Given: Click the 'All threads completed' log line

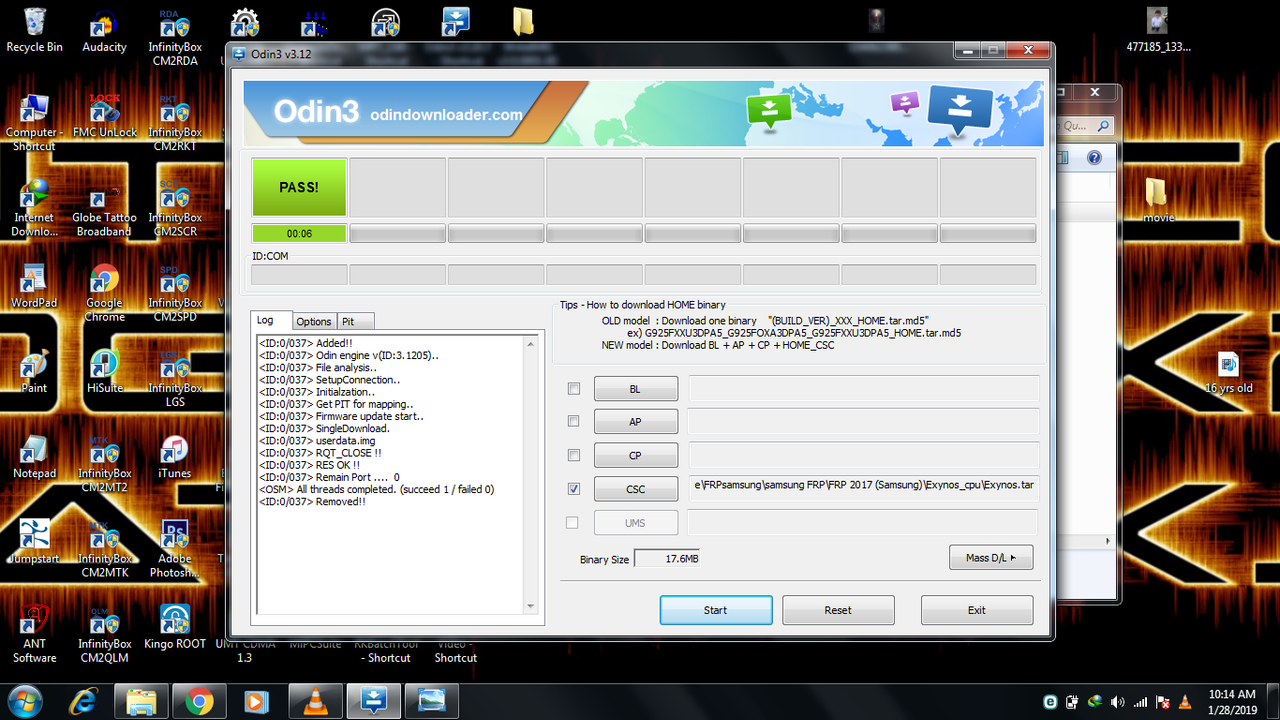Looking at the screenshot, I should [x=376, y=489].
